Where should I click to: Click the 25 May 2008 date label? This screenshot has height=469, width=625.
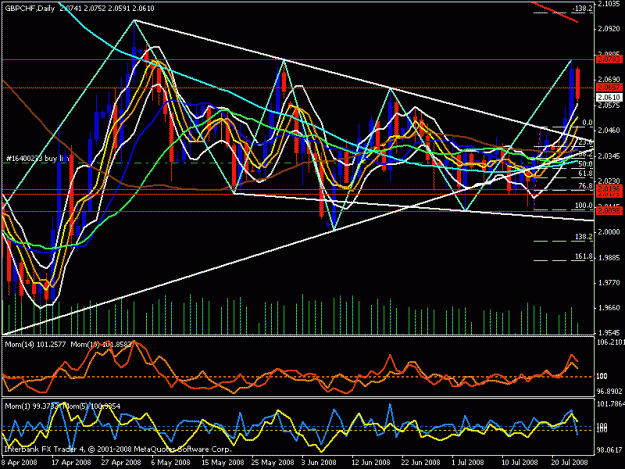pos(273,463)
